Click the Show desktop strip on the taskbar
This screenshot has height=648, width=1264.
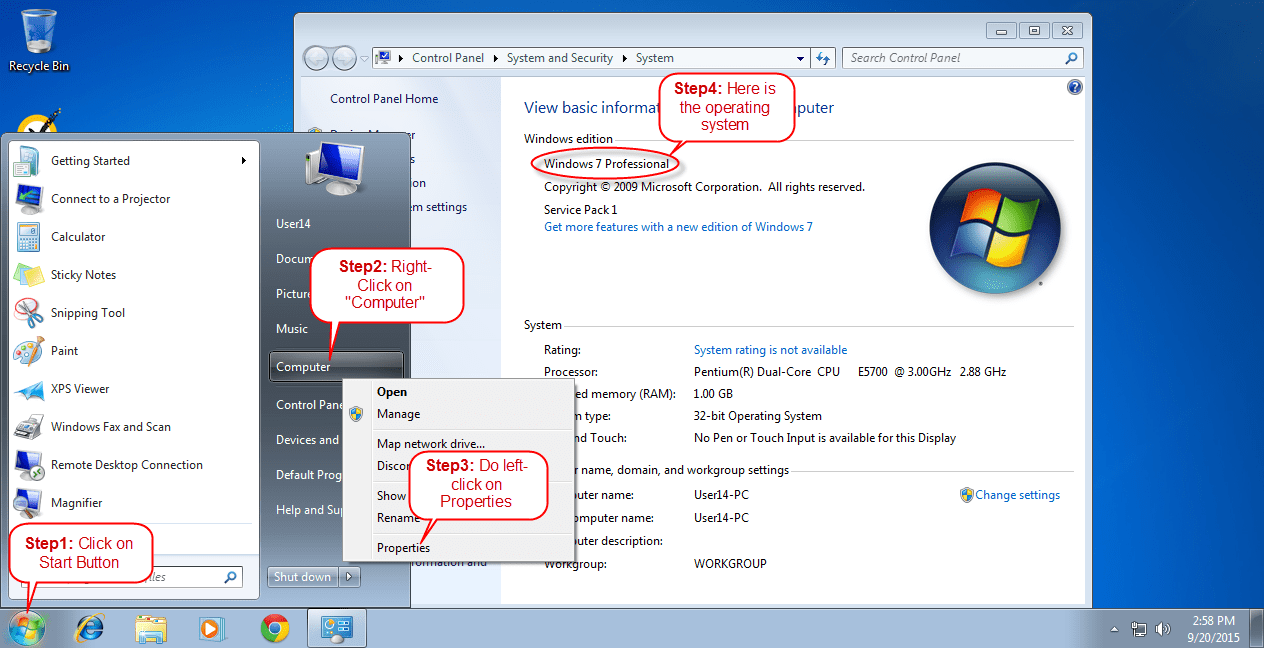point(1257,629)
